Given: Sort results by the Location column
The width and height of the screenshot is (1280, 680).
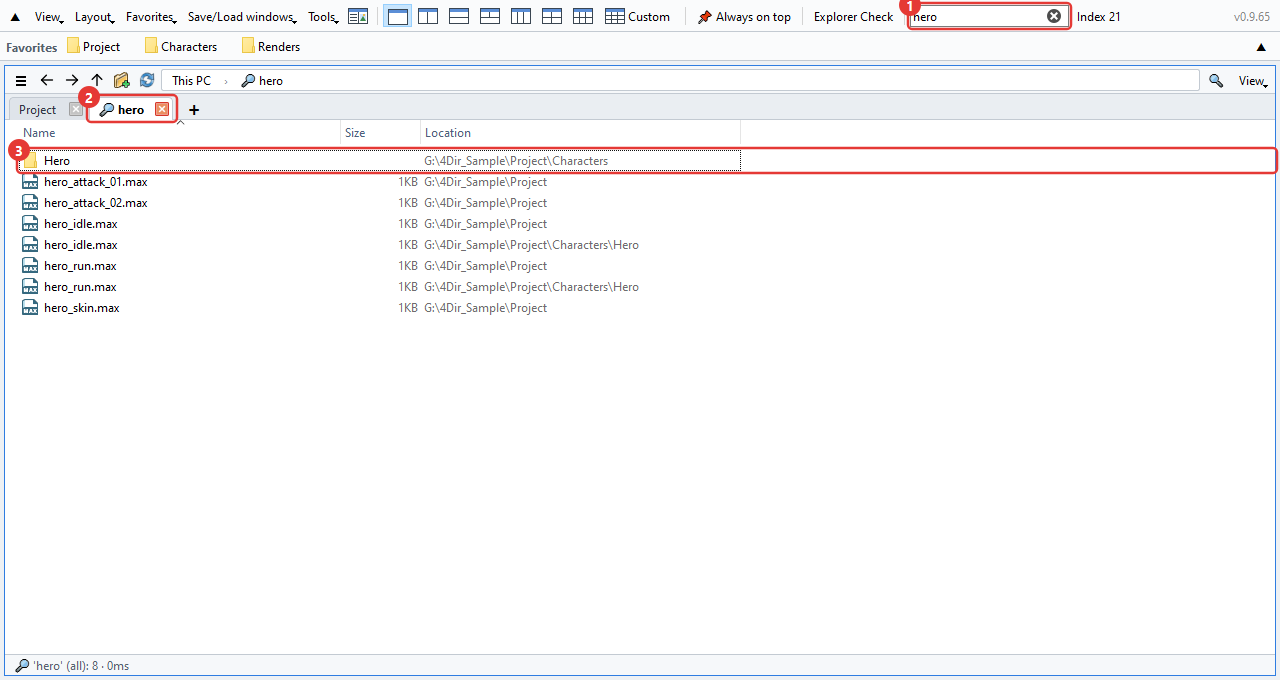Looking at the screenshot, I should tap(580, 133).
